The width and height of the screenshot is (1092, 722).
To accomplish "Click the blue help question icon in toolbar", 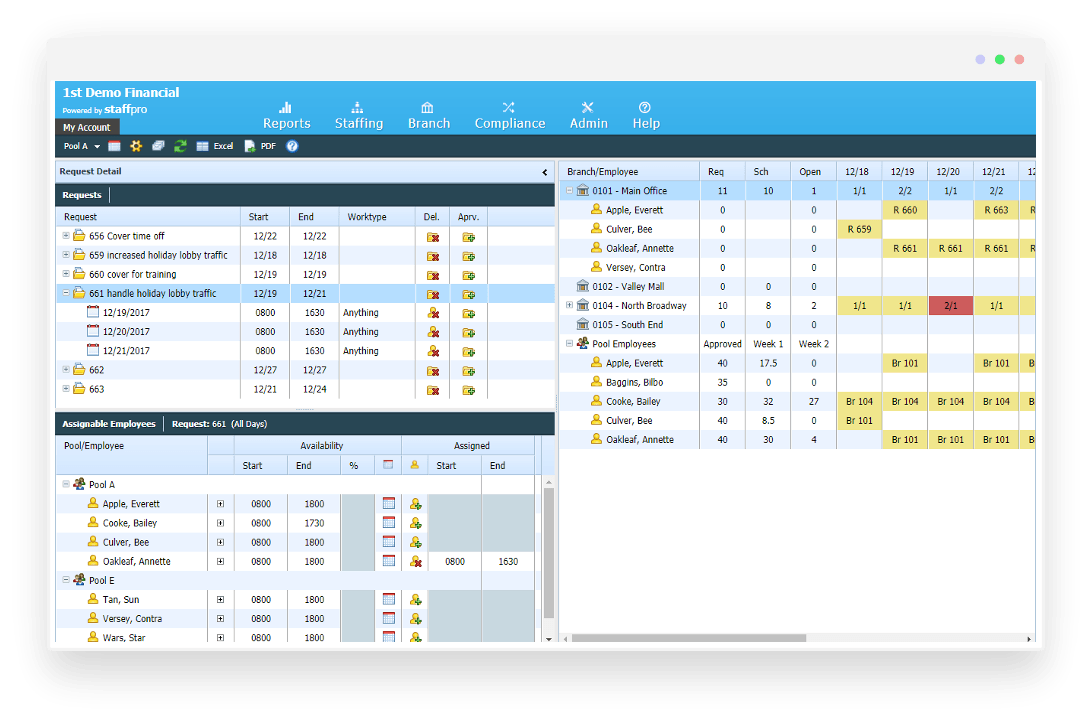I will pyautogui.click(x=292, y=146).
